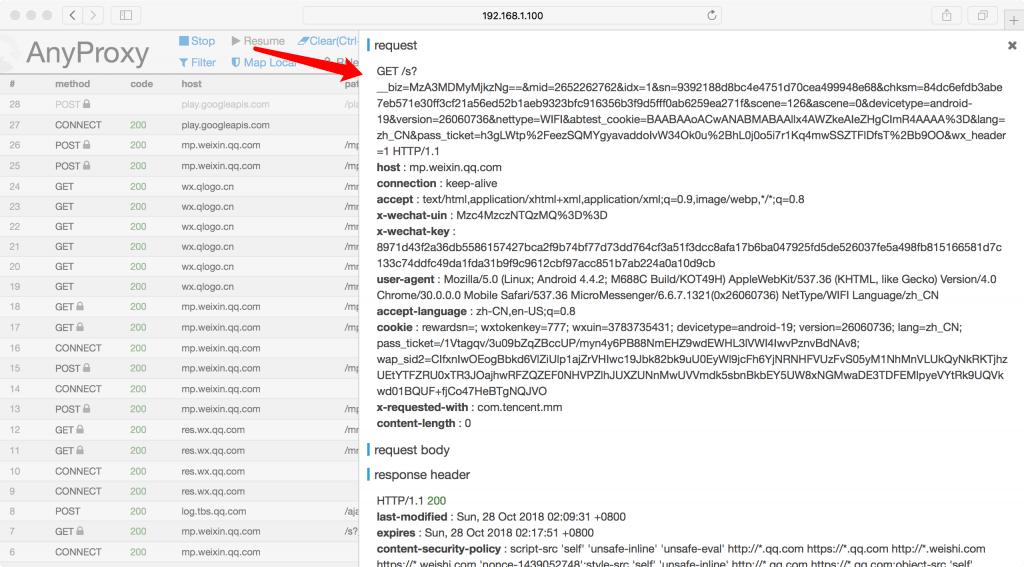The image size is (1024, 567).
Task: Reload the page with the refresh icon
Action: tap(711, 15)
